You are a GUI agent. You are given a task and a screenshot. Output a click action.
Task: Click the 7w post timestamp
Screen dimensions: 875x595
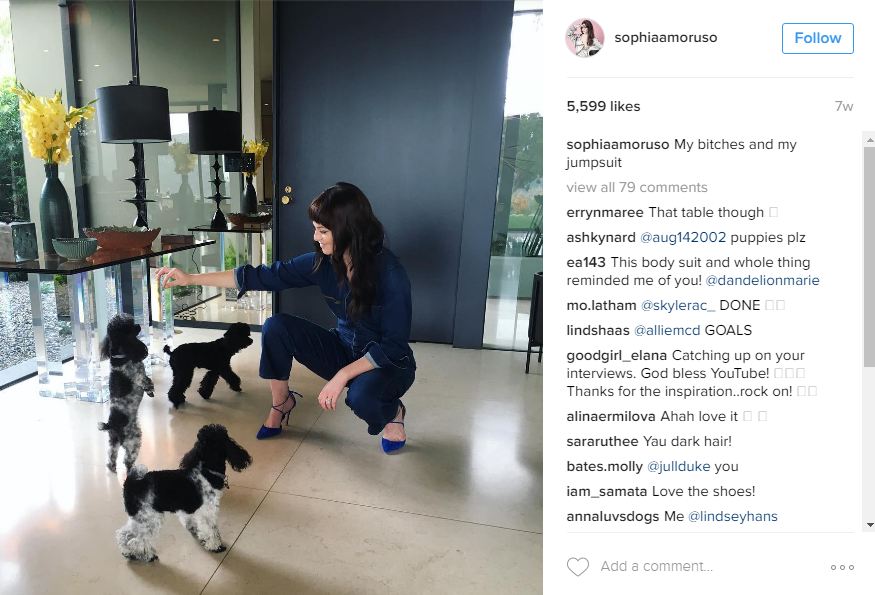[x=844, y=107]
